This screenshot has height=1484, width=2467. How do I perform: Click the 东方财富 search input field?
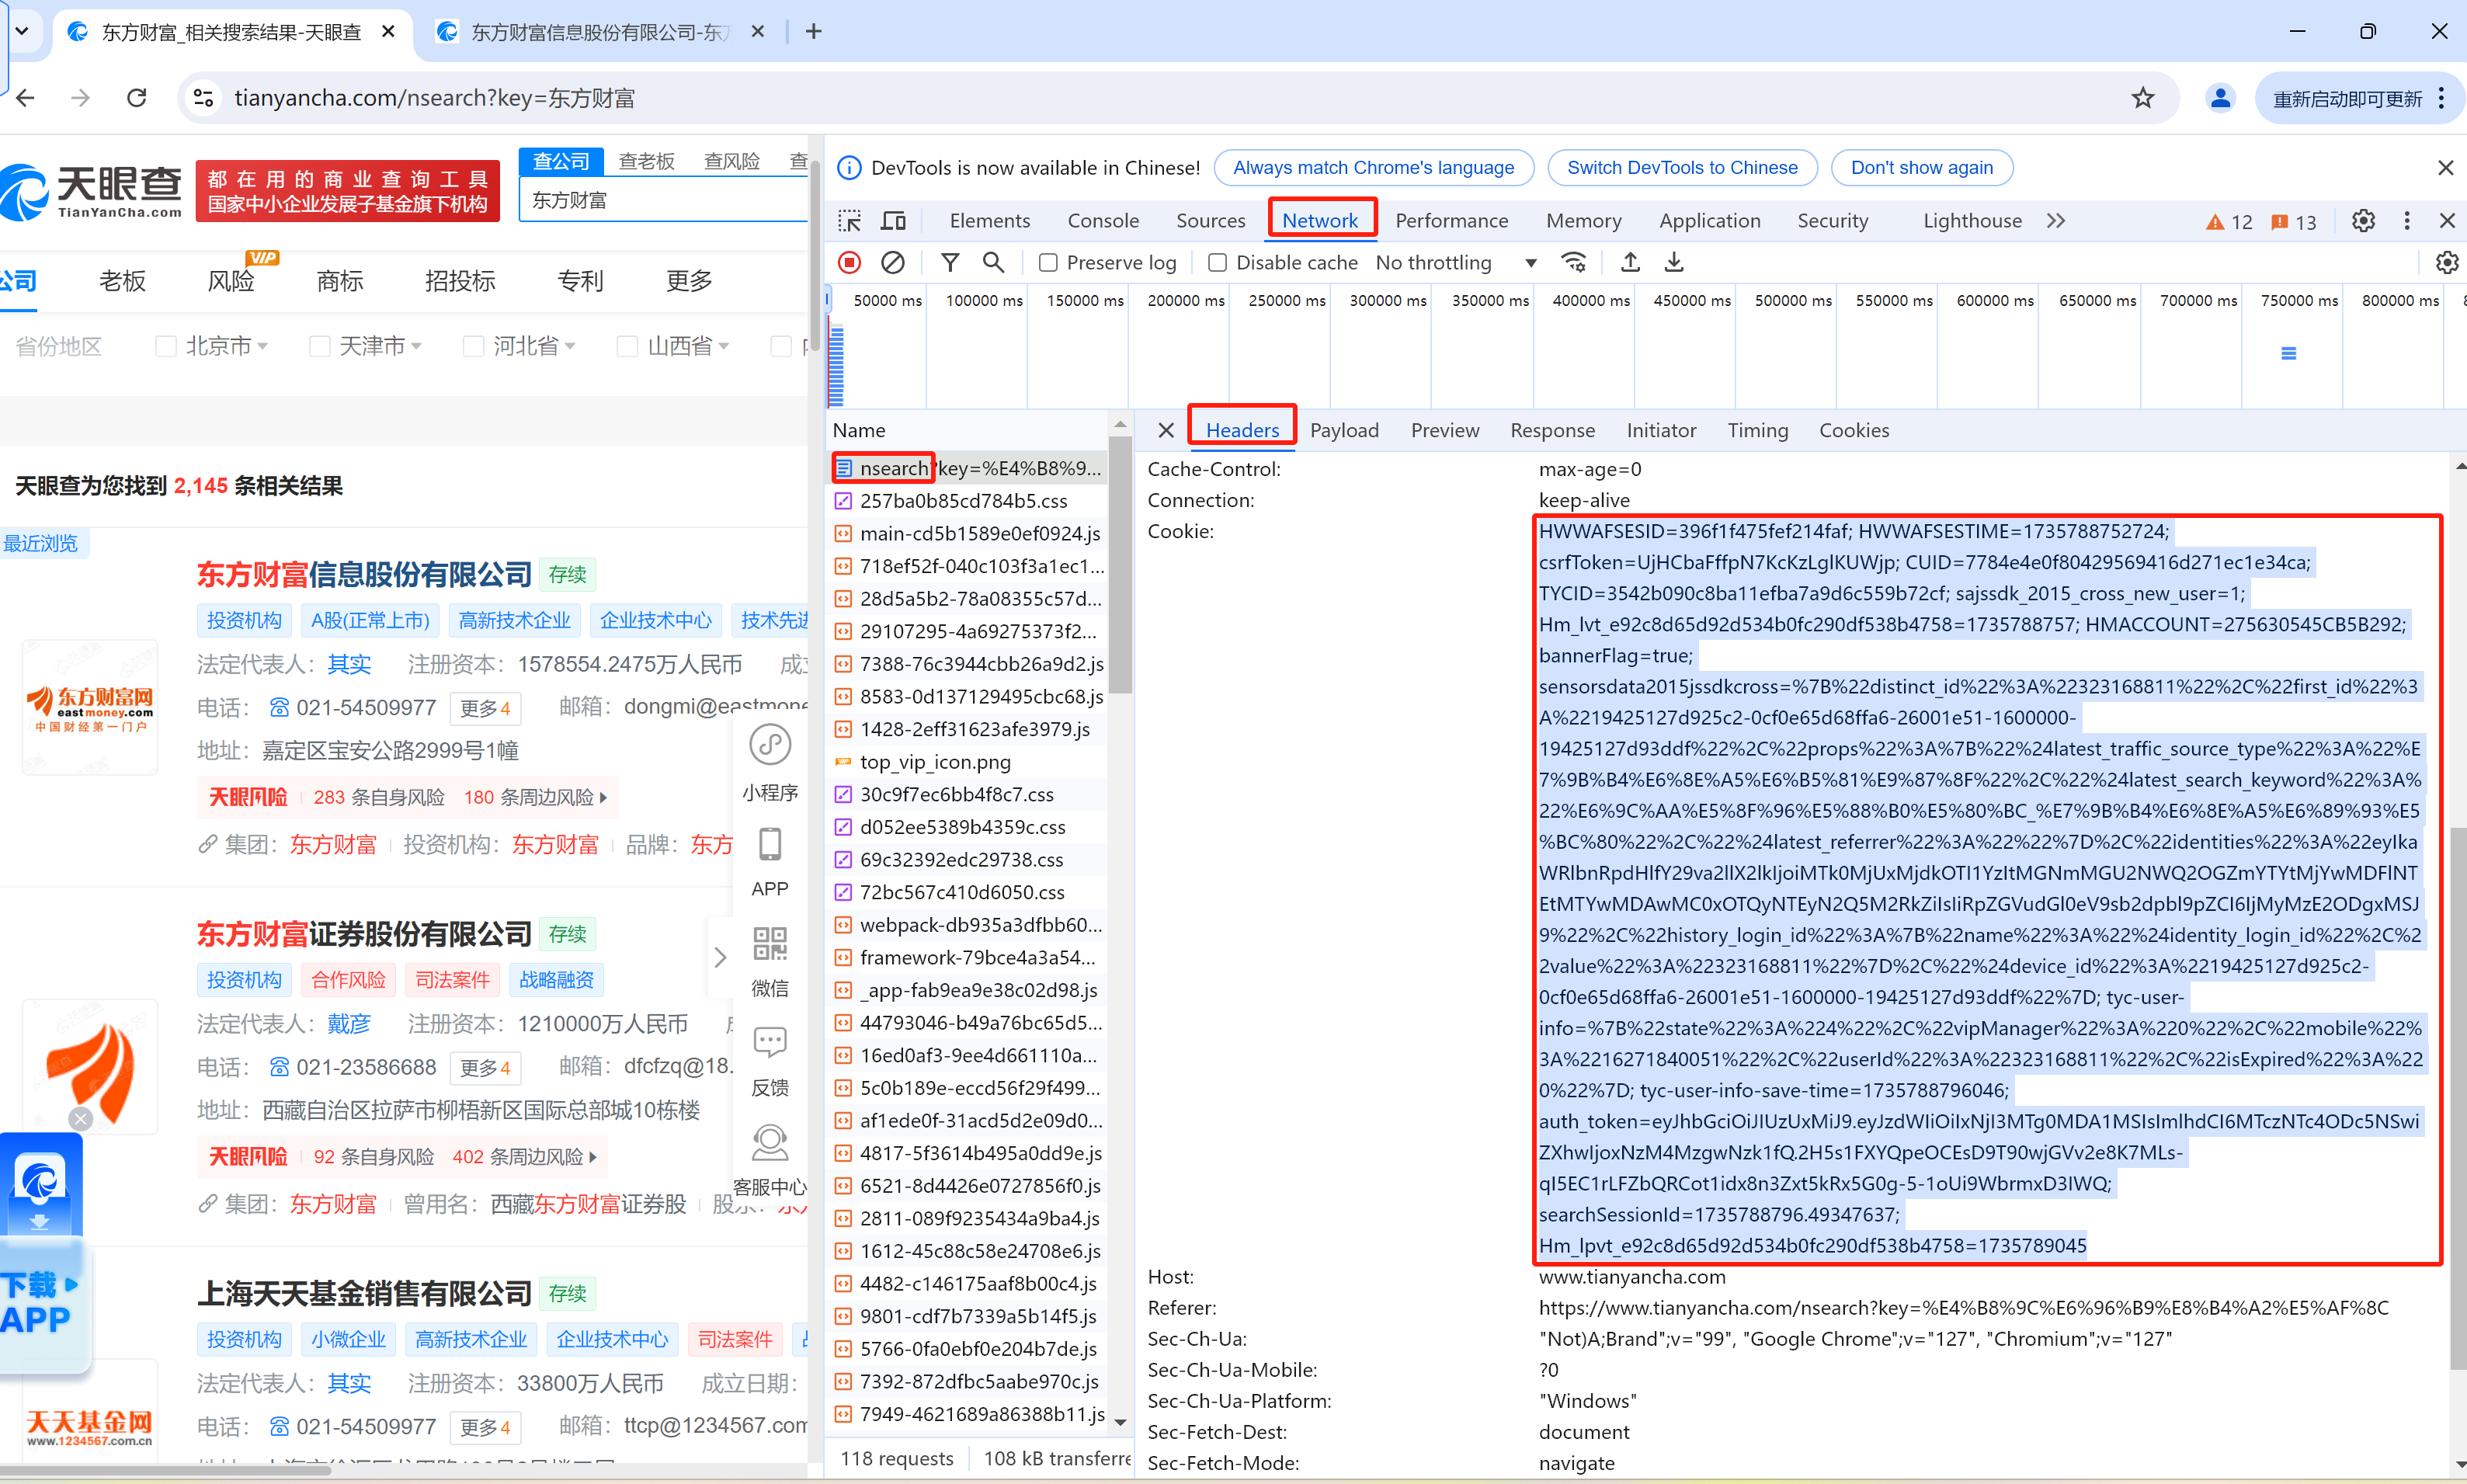coord(664,200)
